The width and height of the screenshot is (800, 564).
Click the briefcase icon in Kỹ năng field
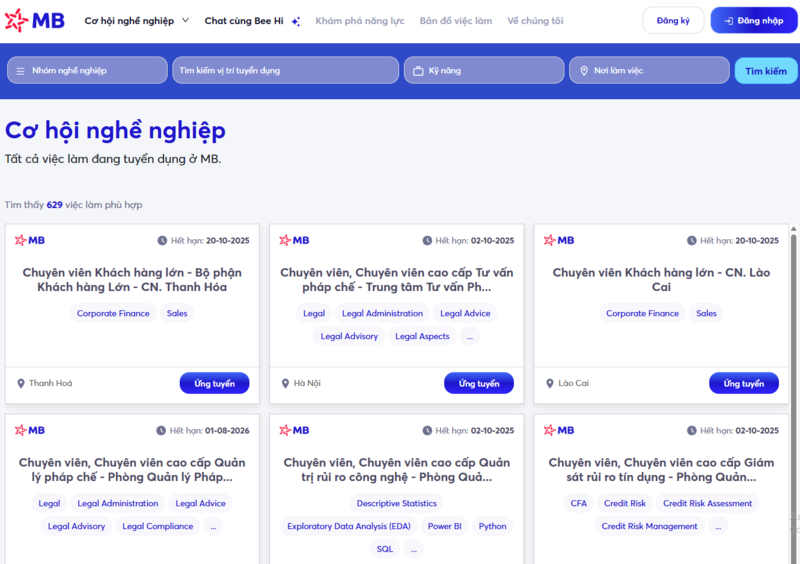pyautogui.click(x=418, y=71)
